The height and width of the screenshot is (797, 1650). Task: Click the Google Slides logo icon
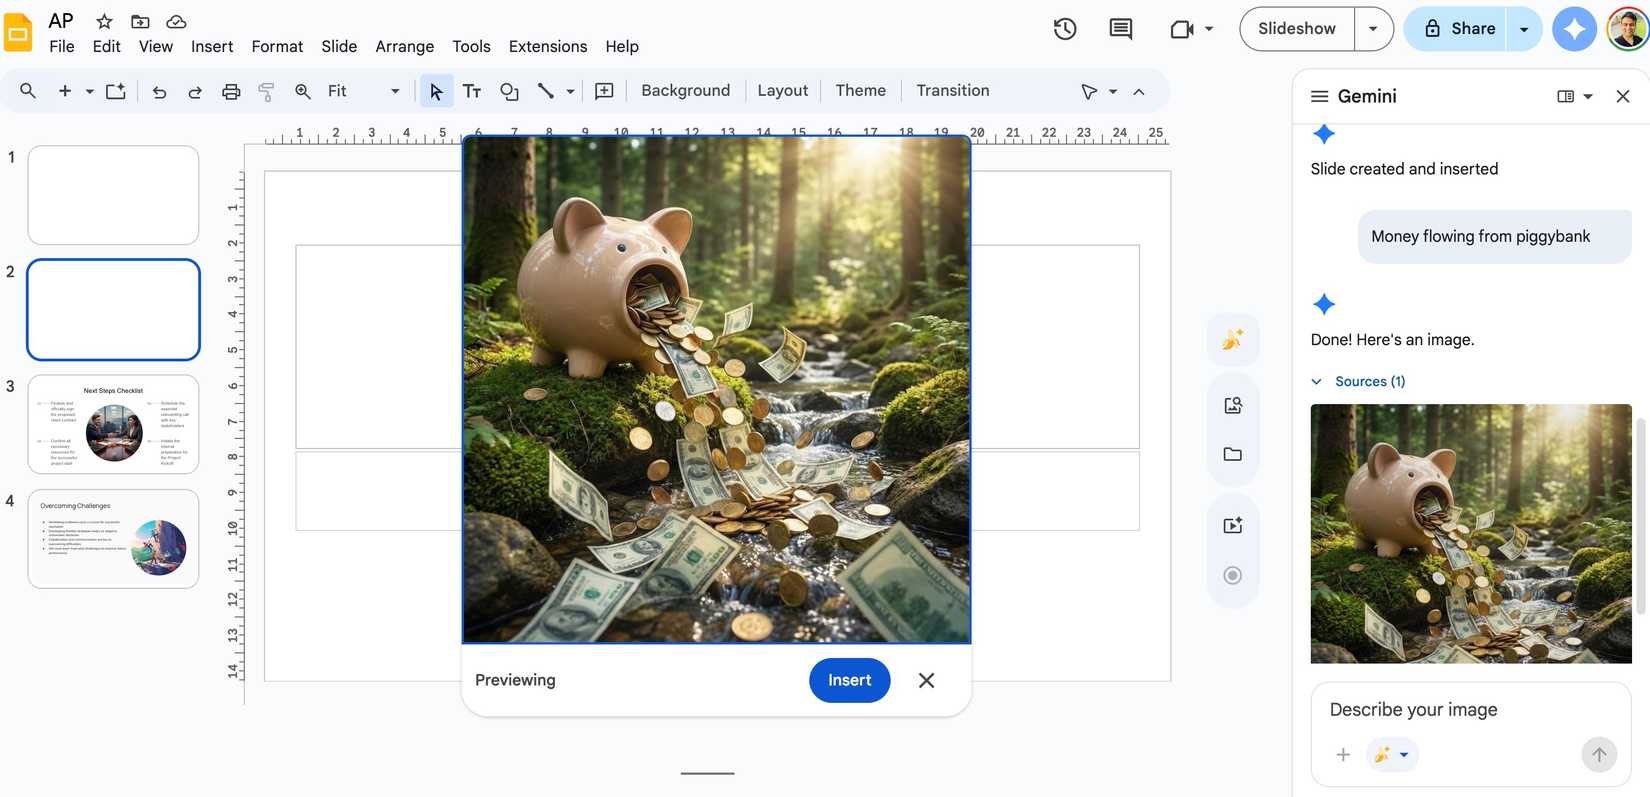pyautogui.click(x=18, y=33)
